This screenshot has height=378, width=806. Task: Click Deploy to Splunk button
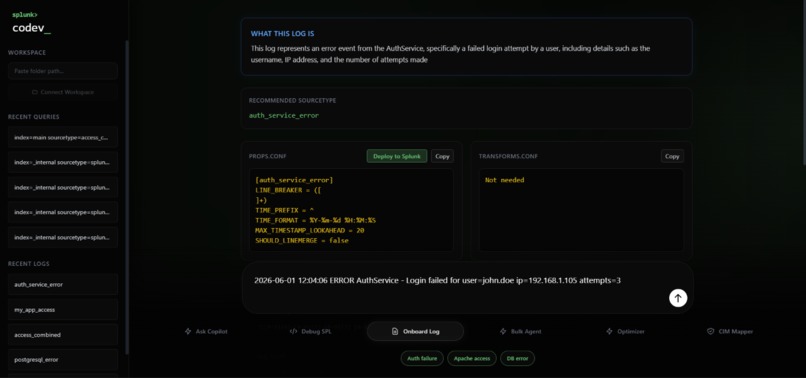pos(397,156)
